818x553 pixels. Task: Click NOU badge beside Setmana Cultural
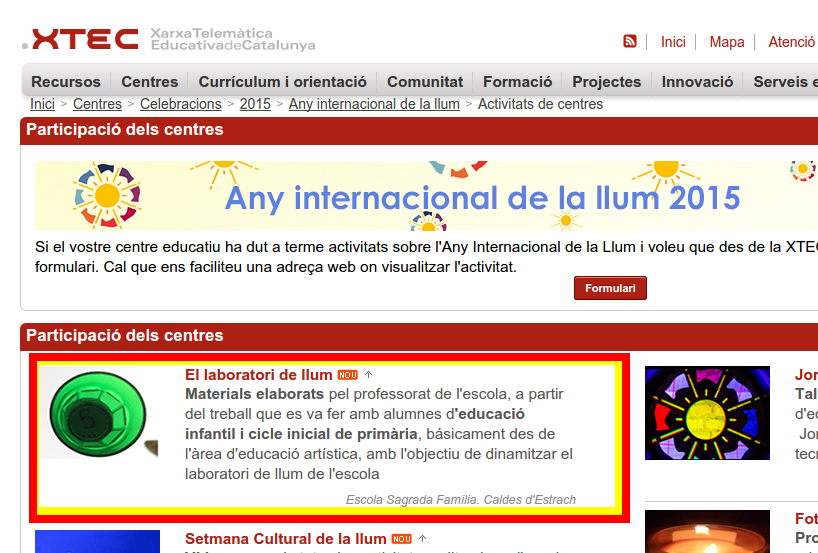pyautogui.click(x=402, y=539)
